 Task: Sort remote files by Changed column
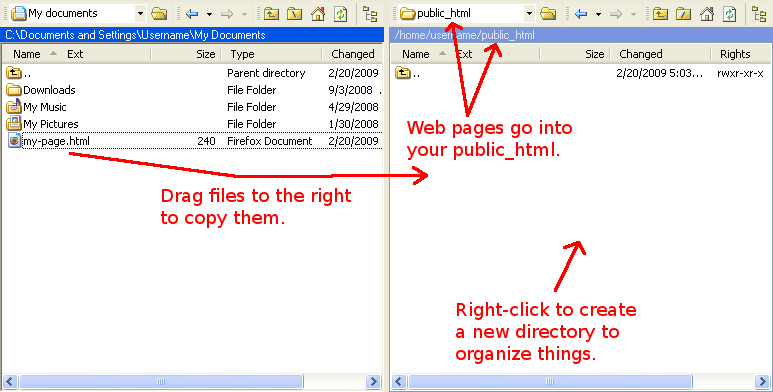pyautogui.click(x=641, y=54)
